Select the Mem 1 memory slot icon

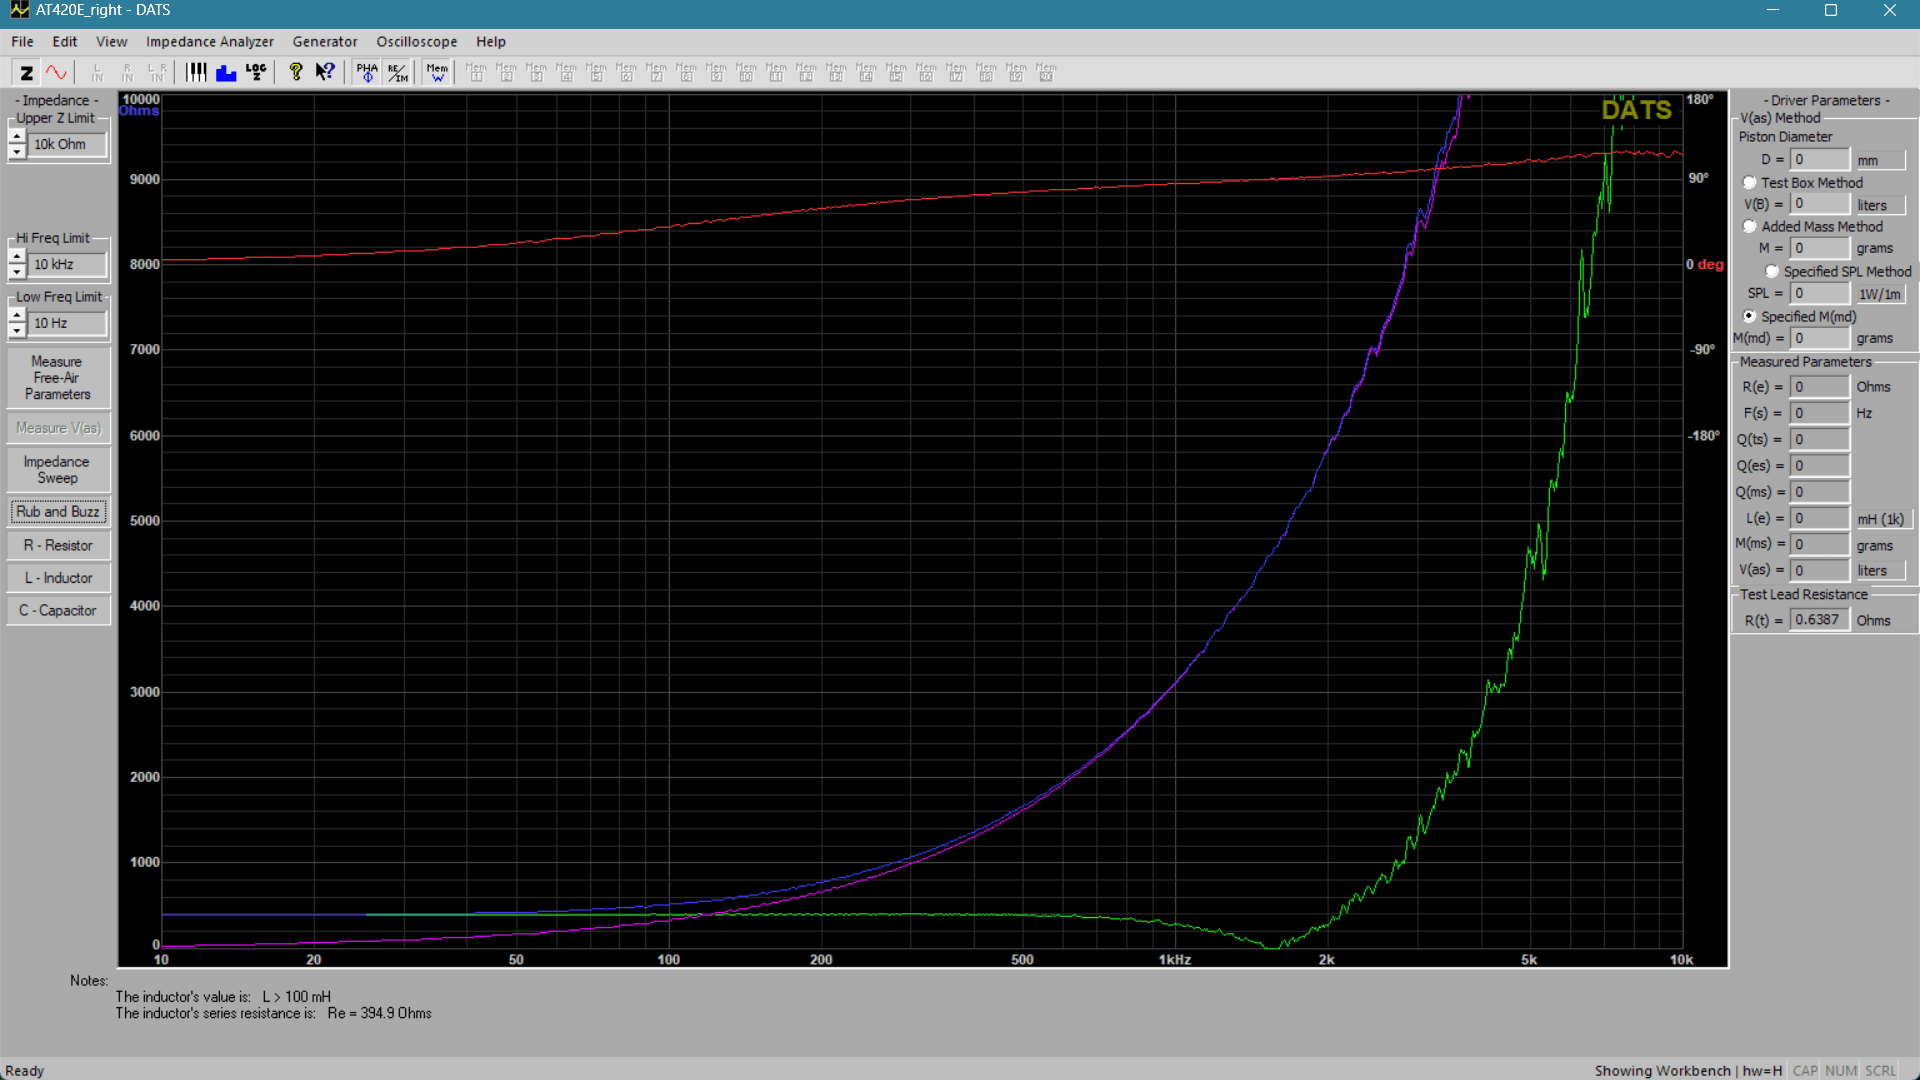coord(476,72)
